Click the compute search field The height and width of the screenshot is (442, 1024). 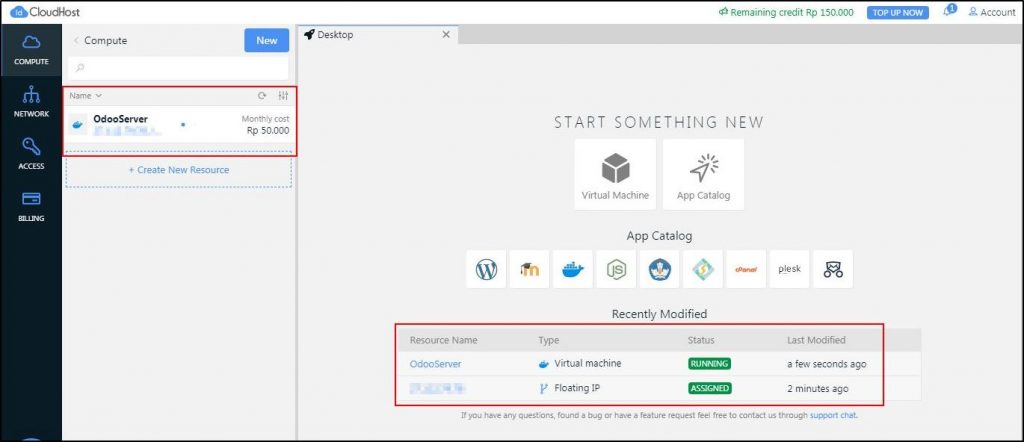coord(178,68)
